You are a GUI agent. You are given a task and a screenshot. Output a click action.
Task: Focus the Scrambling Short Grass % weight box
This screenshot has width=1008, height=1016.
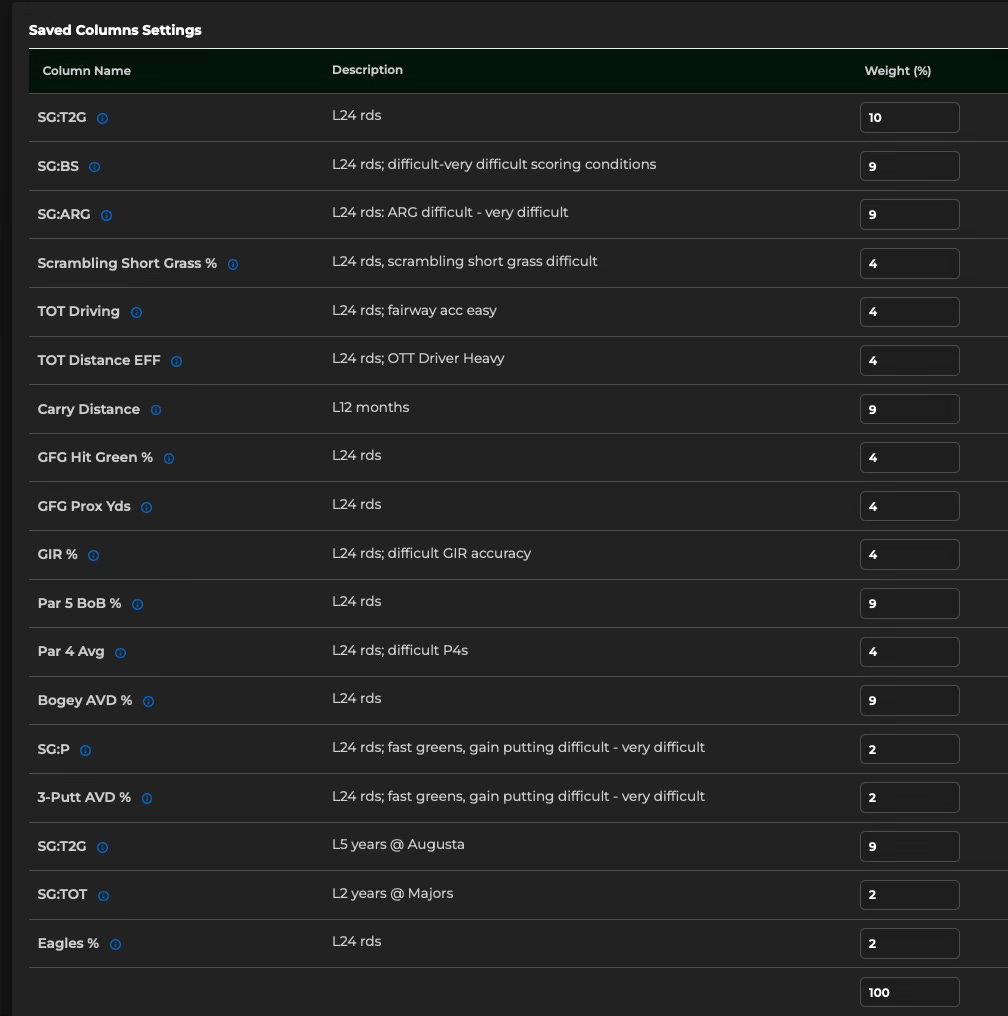[910, 263]
